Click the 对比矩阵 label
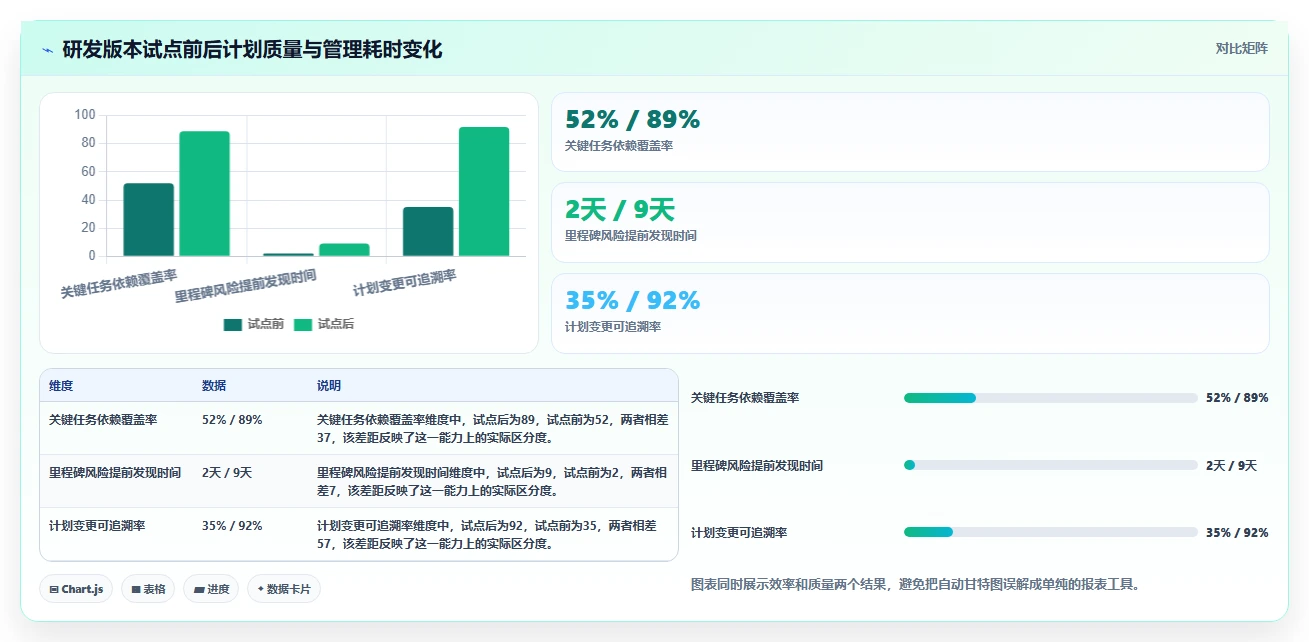 pos(1241,48)
